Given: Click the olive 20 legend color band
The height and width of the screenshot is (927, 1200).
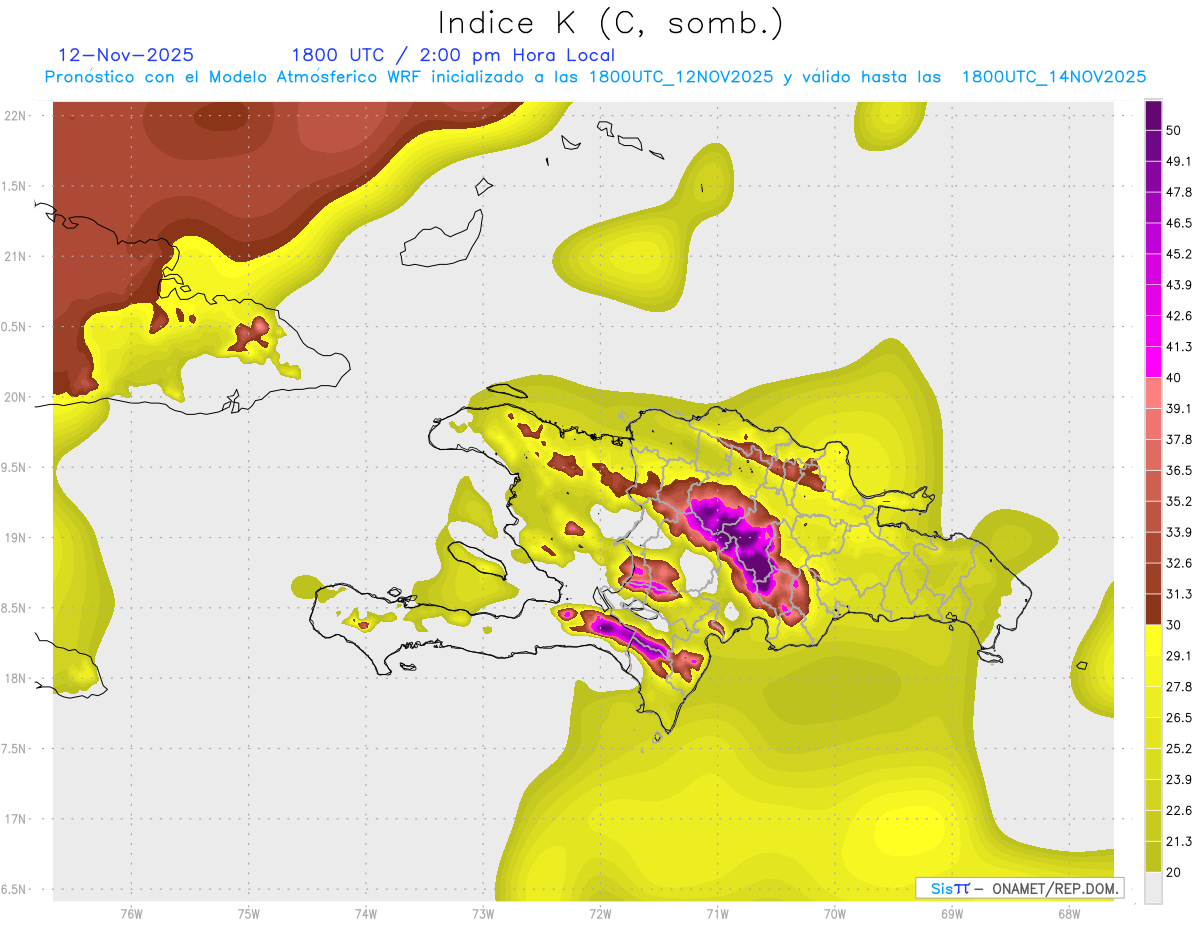Looking at the screenshot, I should point(1153,856).
